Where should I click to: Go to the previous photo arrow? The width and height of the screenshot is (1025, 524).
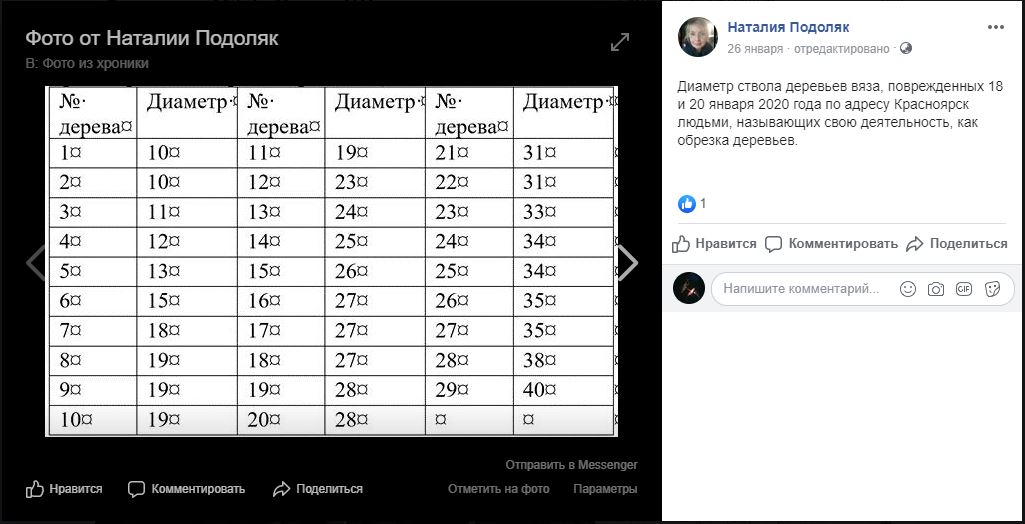pyautogui.click(x=35, y=263)
